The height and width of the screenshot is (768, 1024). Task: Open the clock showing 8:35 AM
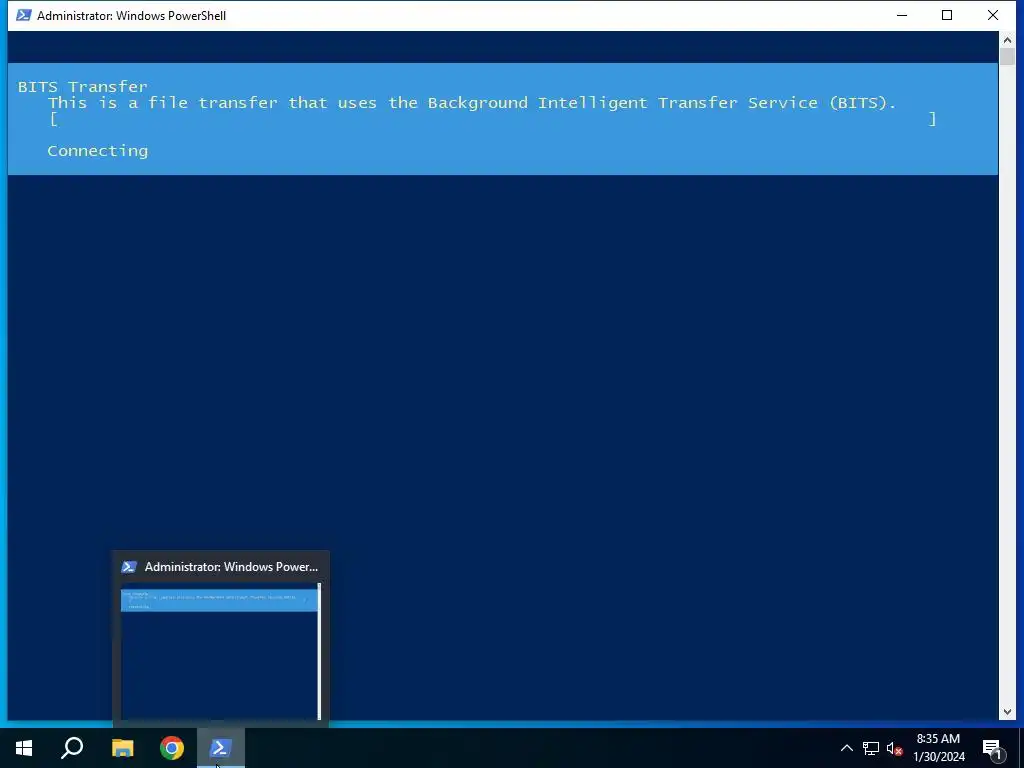pos(938,748)
